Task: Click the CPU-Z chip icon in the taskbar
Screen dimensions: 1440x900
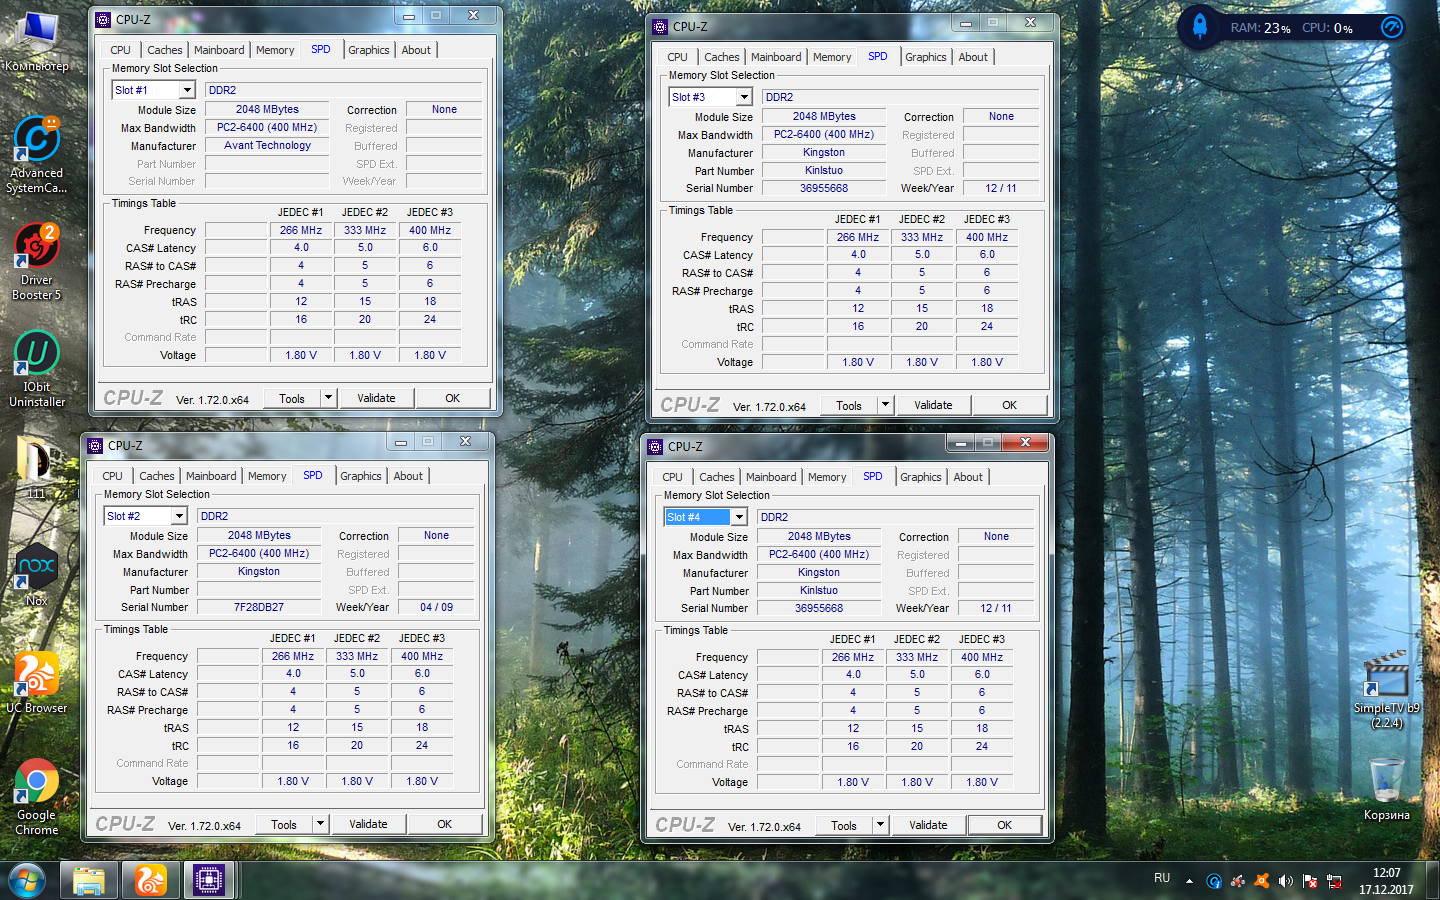Action: 208,880
